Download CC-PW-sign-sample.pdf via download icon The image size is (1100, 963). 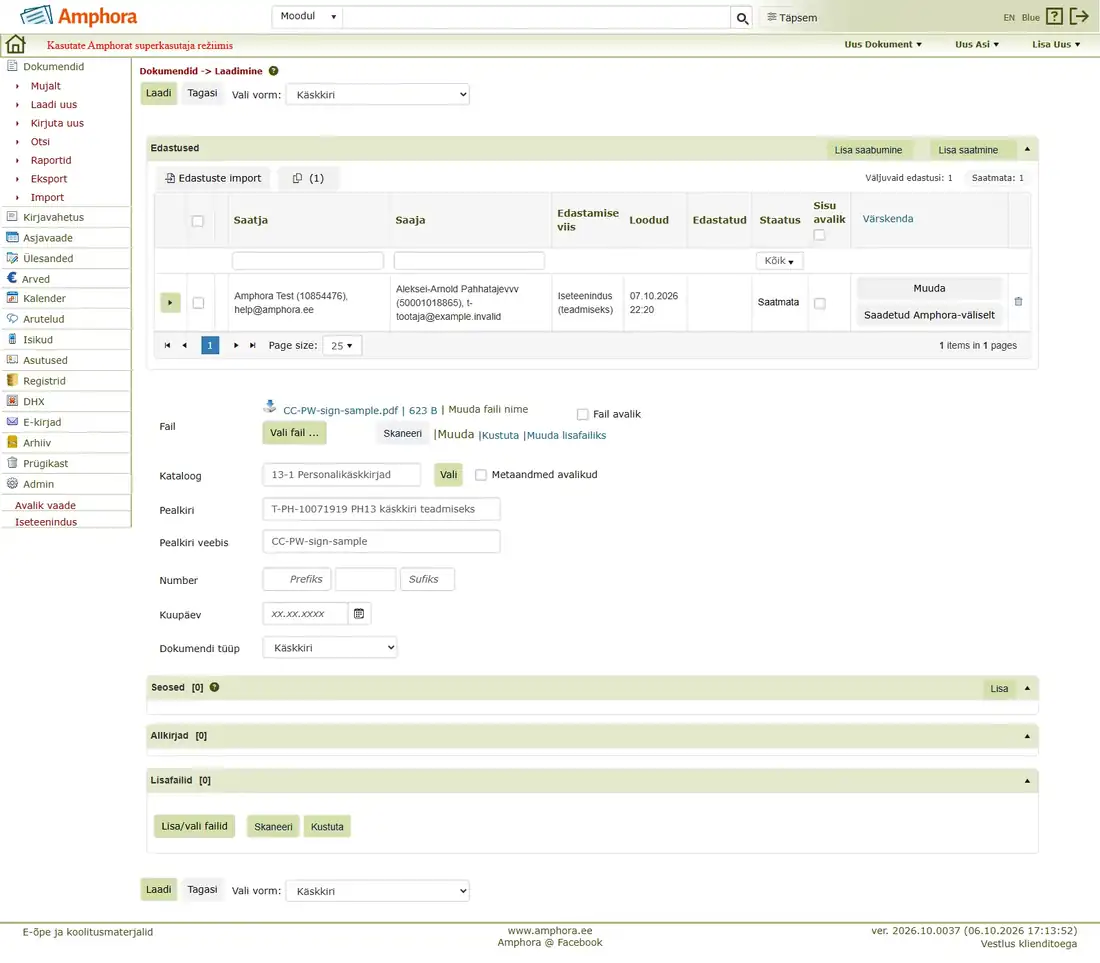(x=269, y=406)
